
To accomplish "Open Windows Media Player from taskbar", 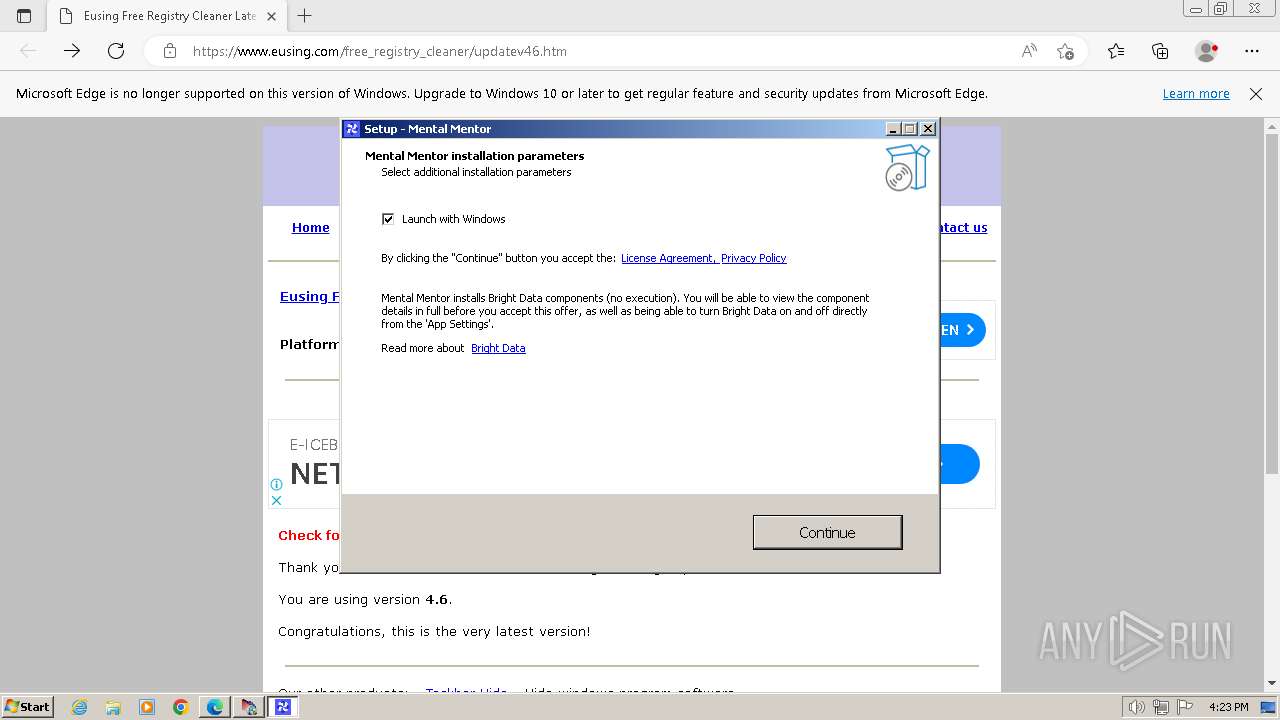I will pyautogui.click(x=147, y=707).
